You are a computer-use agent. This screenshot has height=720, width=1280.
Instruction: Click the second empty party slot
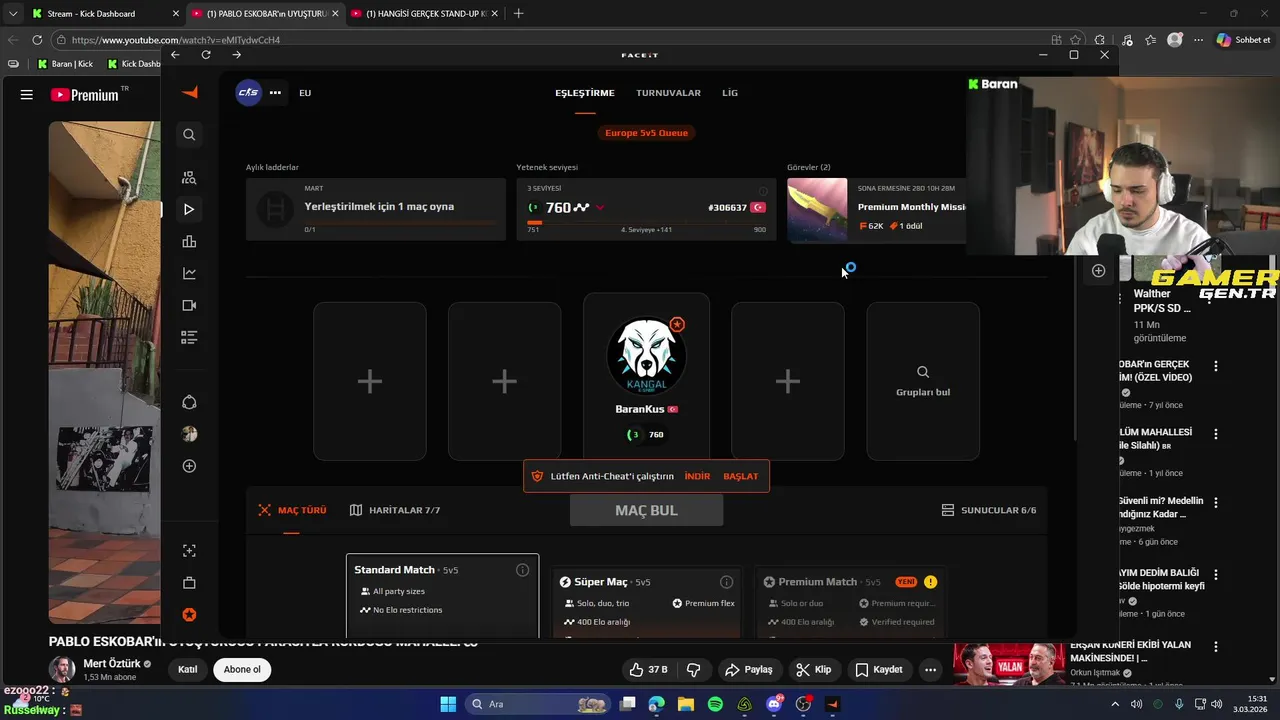coord(504,381)
